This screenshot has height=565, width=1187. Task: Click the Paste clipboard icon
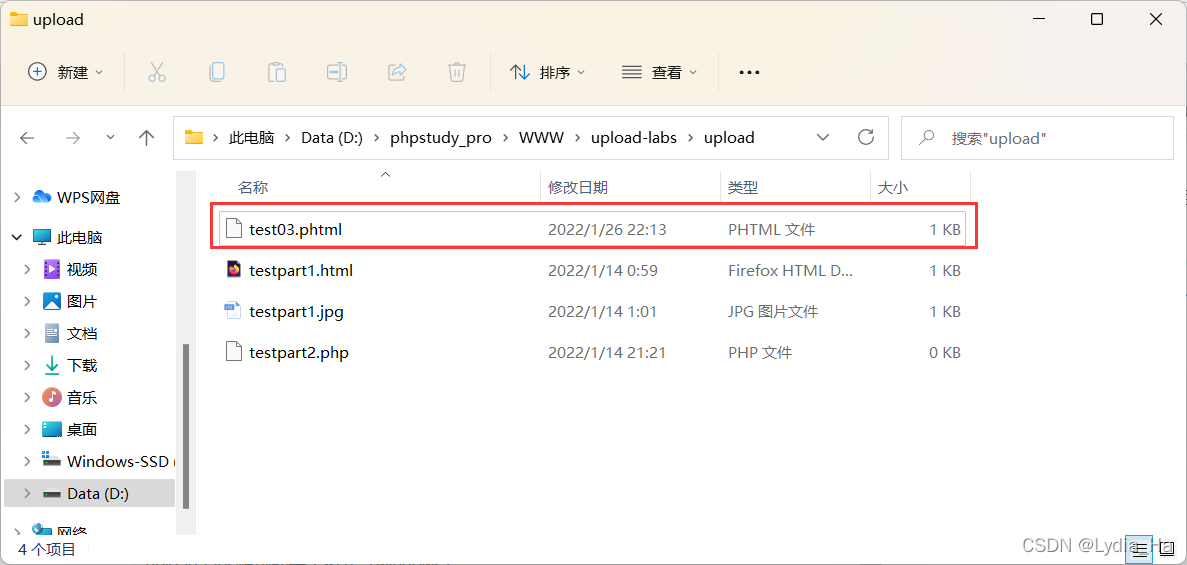(276, 73)
